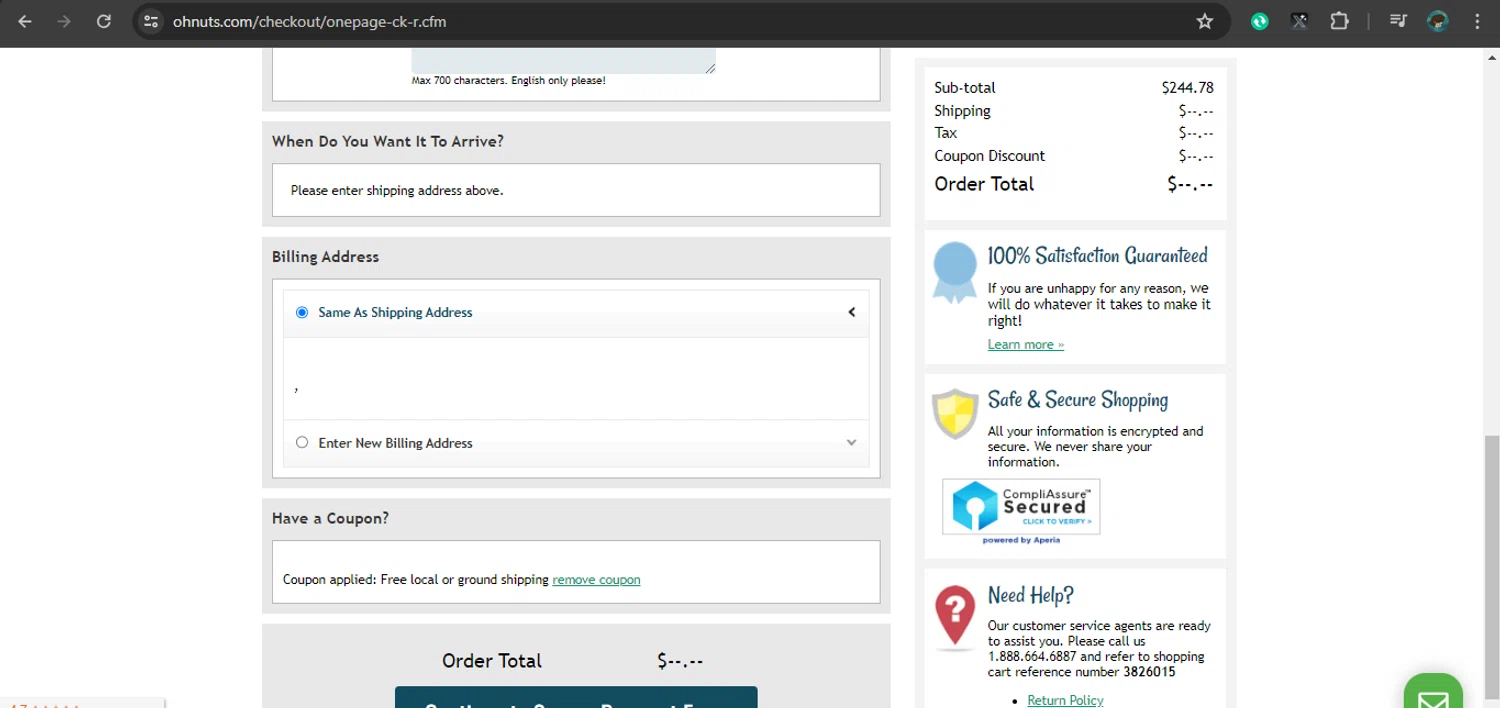Go back to the previous page
The width and height of the screenshot is (1500, 708).
(x=25, y=21)
